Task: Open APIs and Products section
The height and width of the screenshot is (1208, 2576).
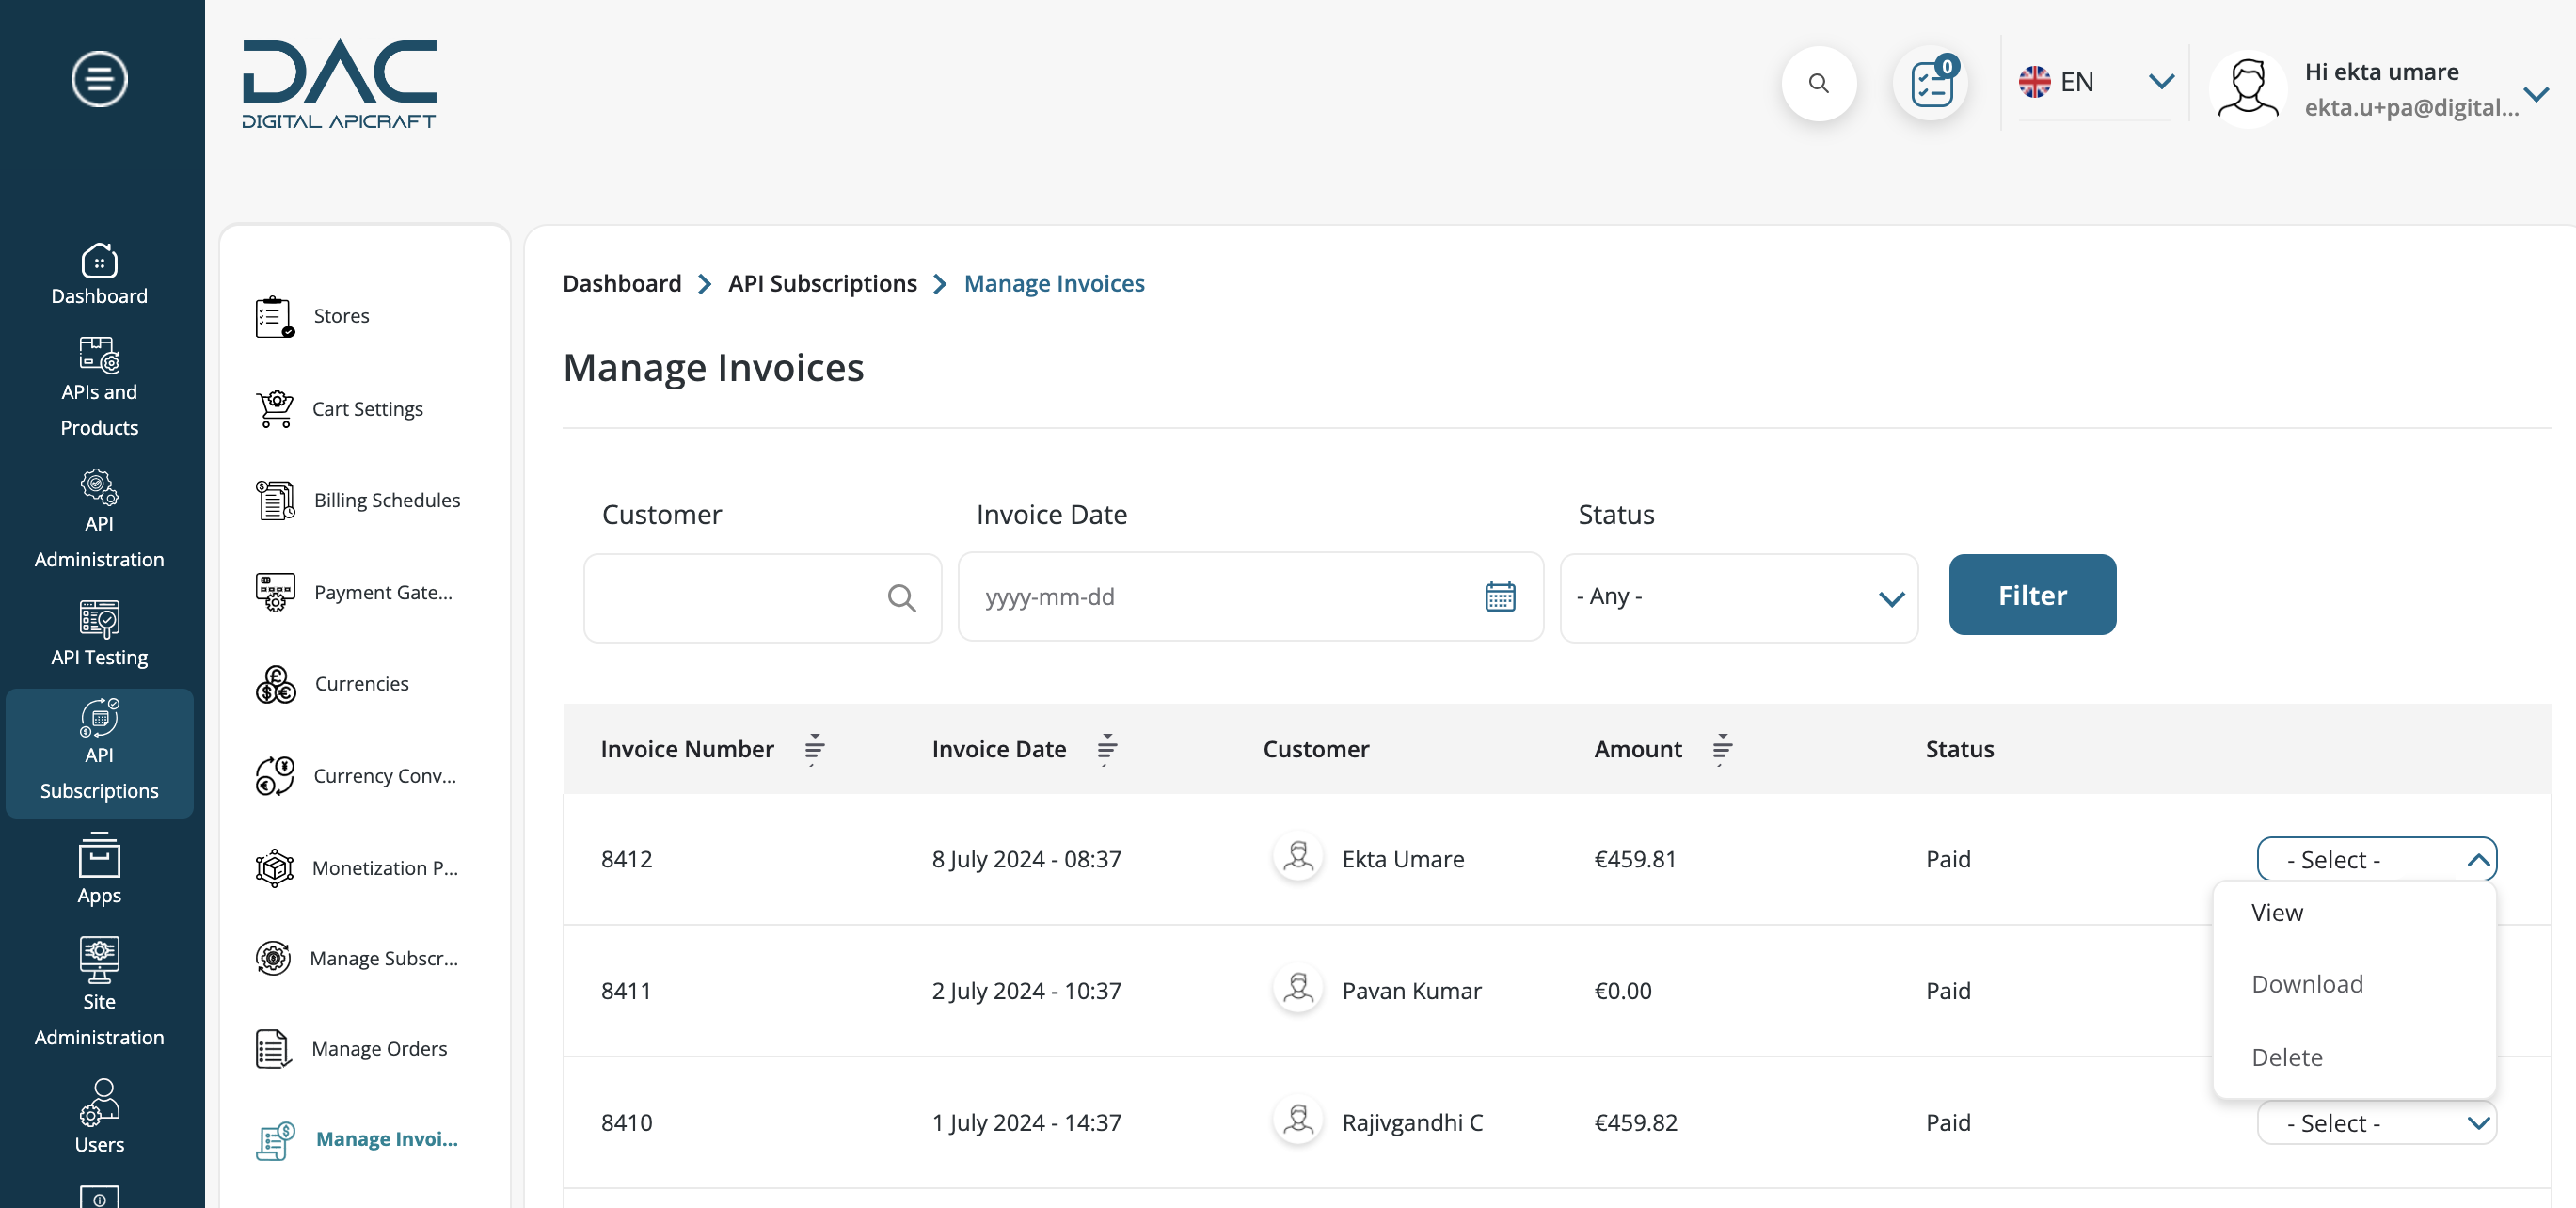Action: point(99,387)
